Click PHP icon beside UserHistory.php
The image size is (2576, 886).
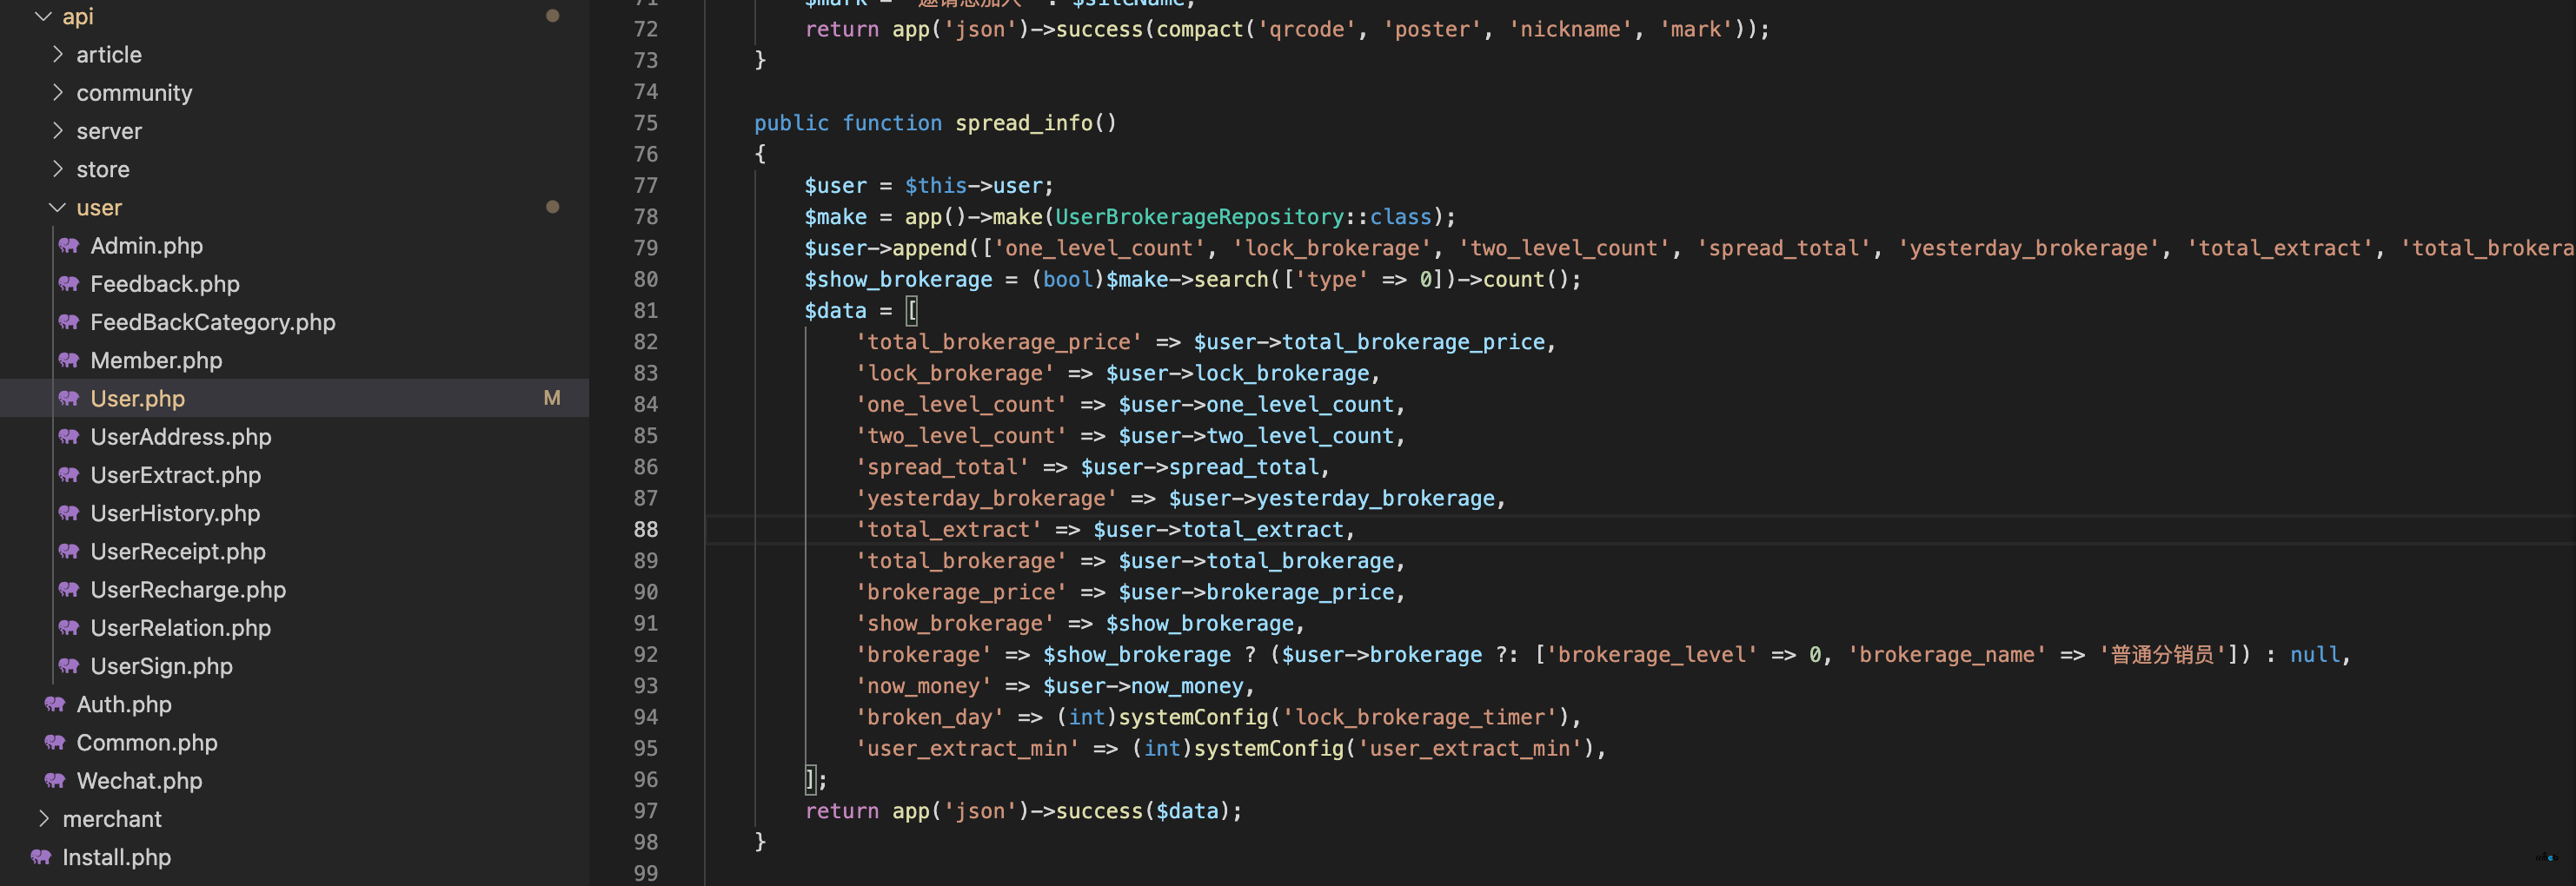click(x=69, y=513)
